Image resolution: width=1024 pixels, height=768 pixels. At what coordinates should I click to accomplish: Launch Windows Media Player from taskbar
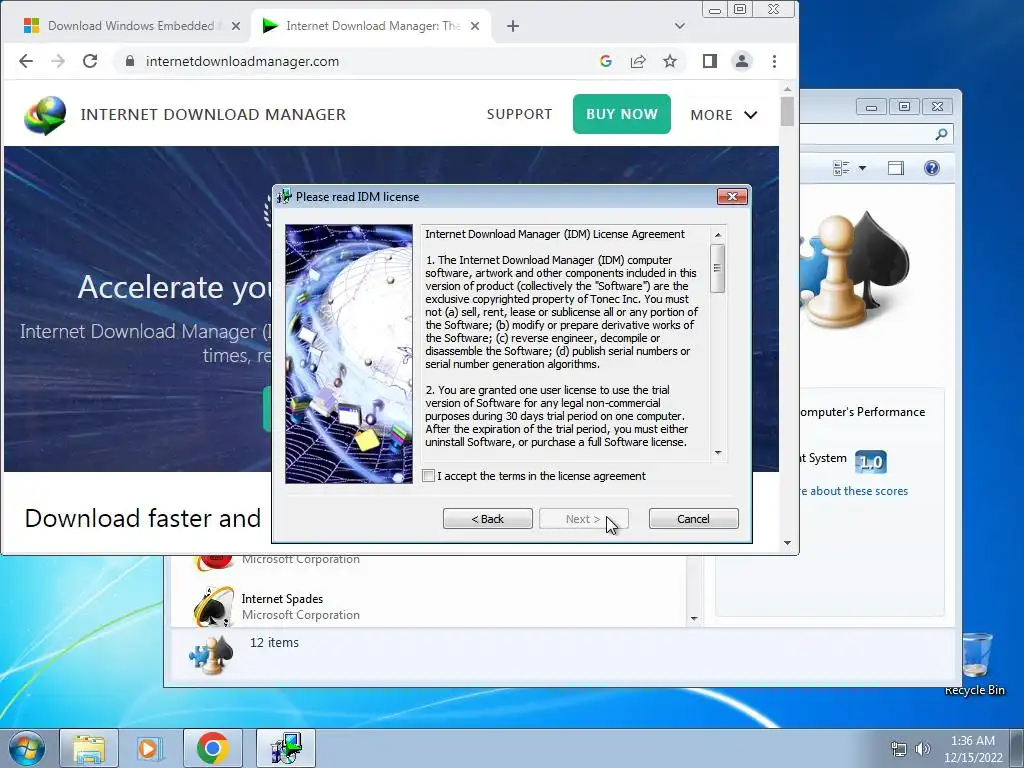coord(150,748)
